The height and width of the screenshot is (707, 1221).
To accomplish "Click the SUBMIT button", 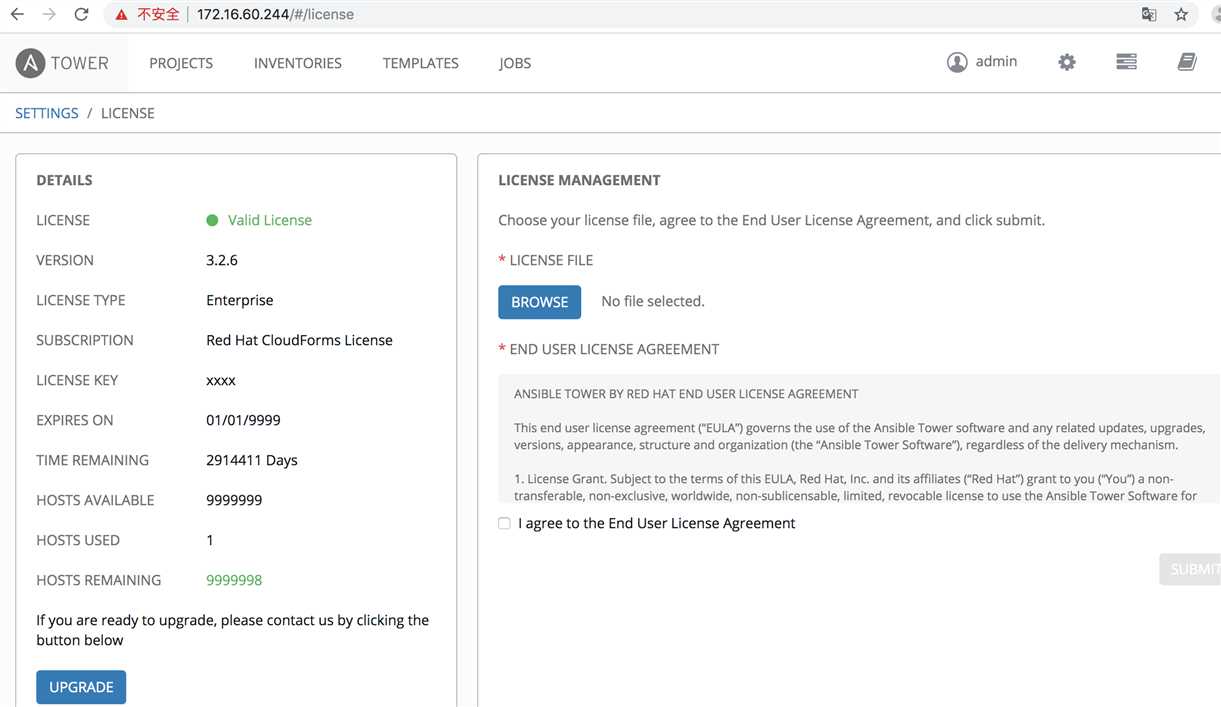I will [x=1190, y=569].
